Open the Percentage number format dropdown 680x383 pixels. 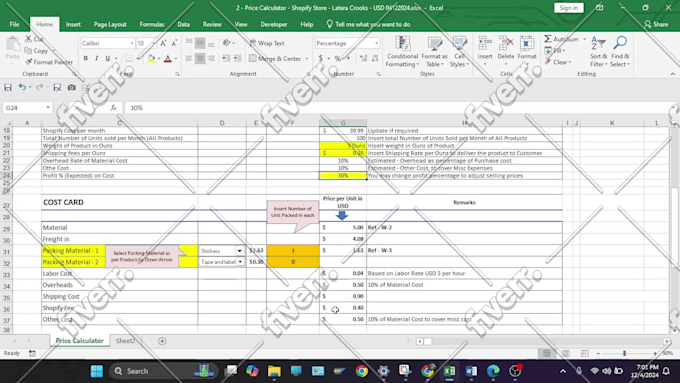(x=376, y=43)
